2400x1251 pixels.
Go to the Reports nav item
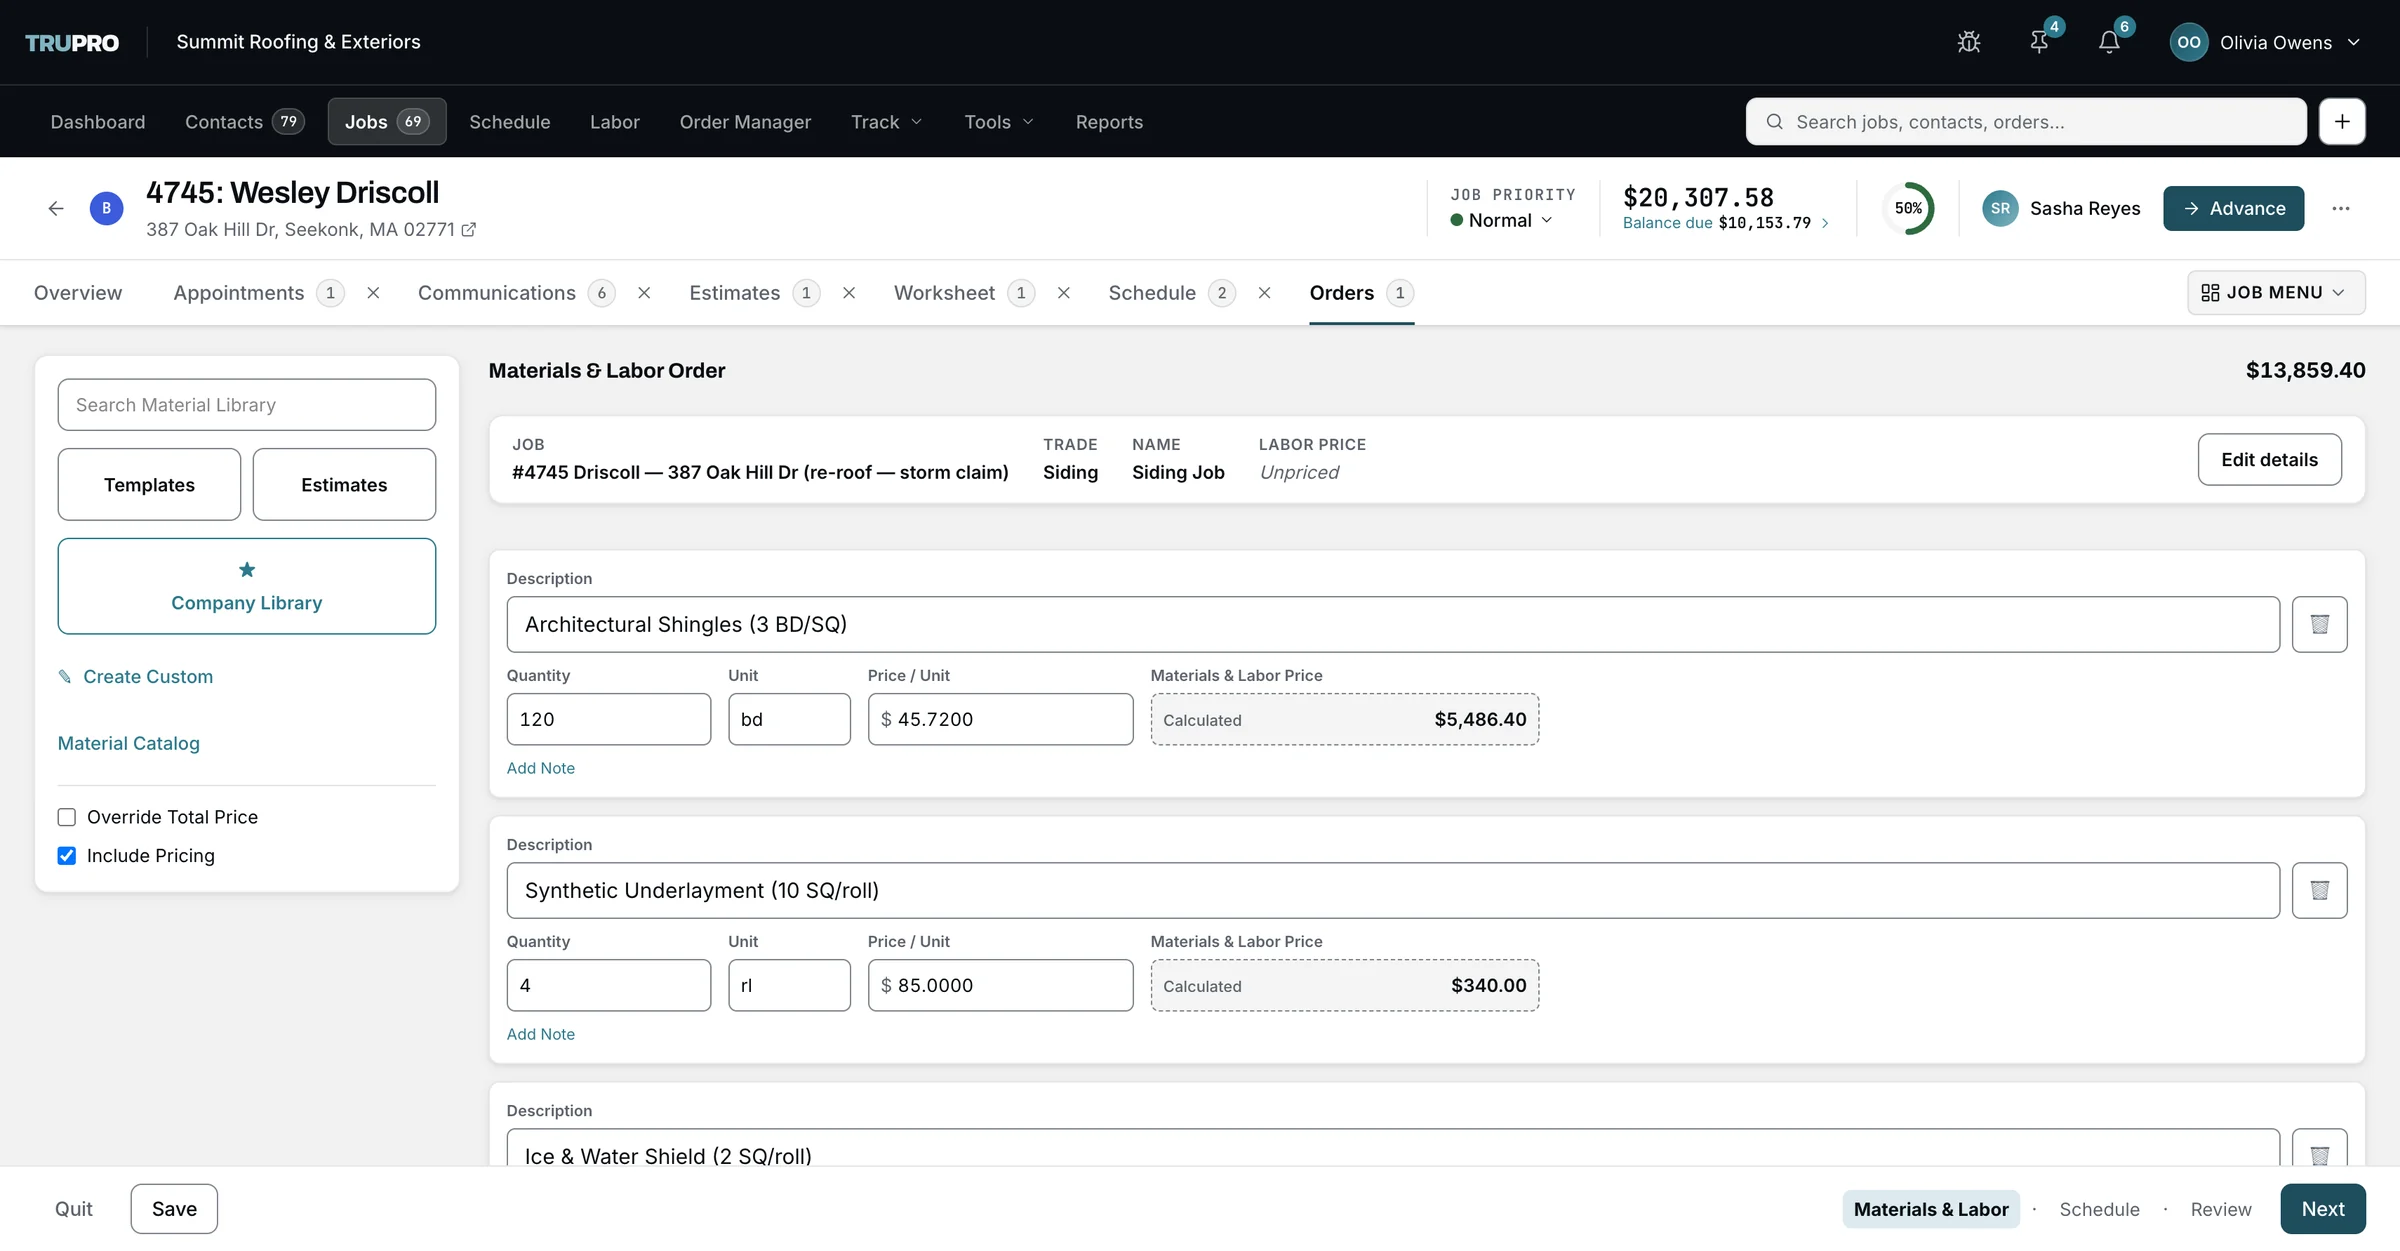point(1109,122)
